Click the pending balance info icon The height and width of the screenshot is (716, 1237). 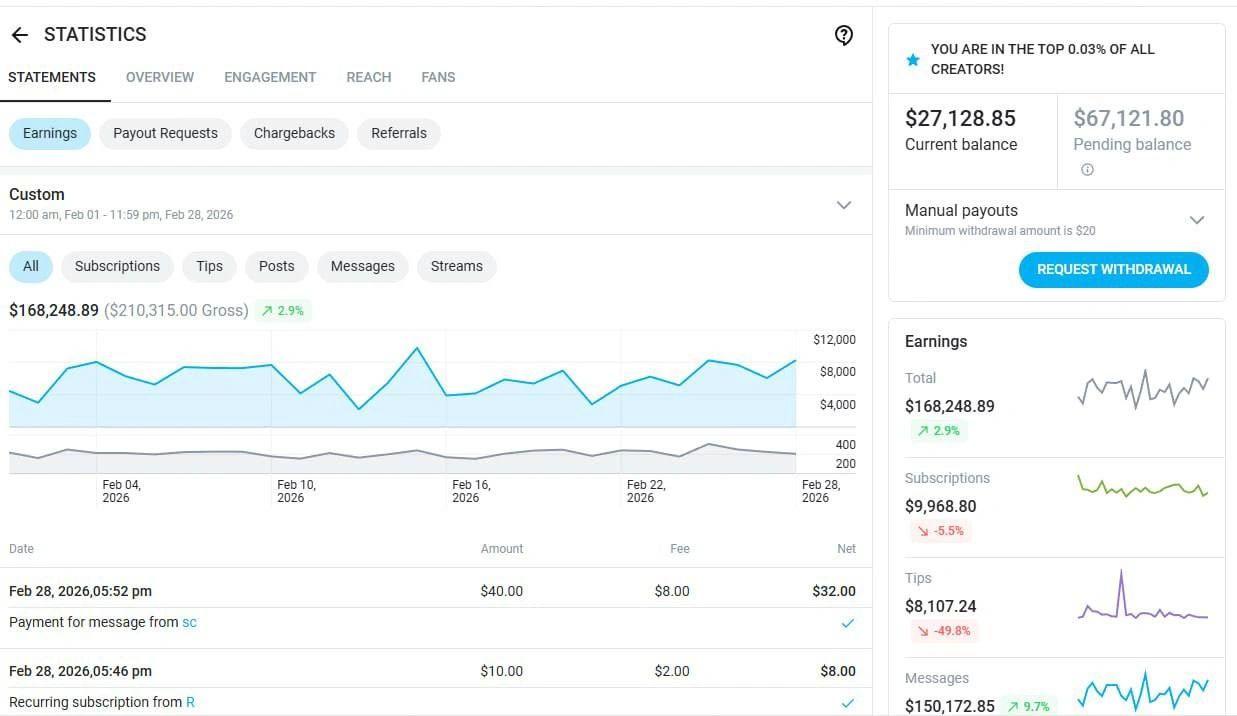coord(1087,170)
